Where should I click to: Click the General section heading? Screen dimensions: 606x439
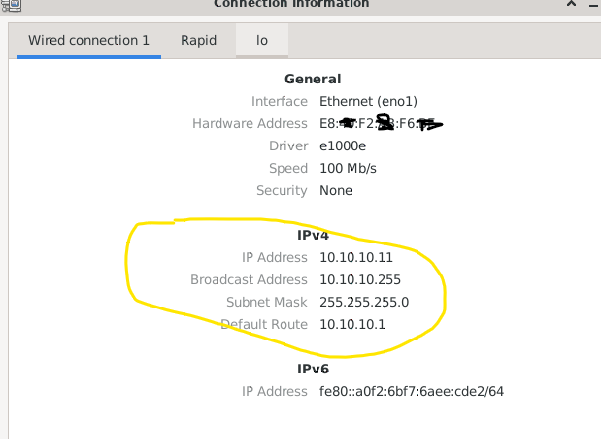click(x=313, y=79)
